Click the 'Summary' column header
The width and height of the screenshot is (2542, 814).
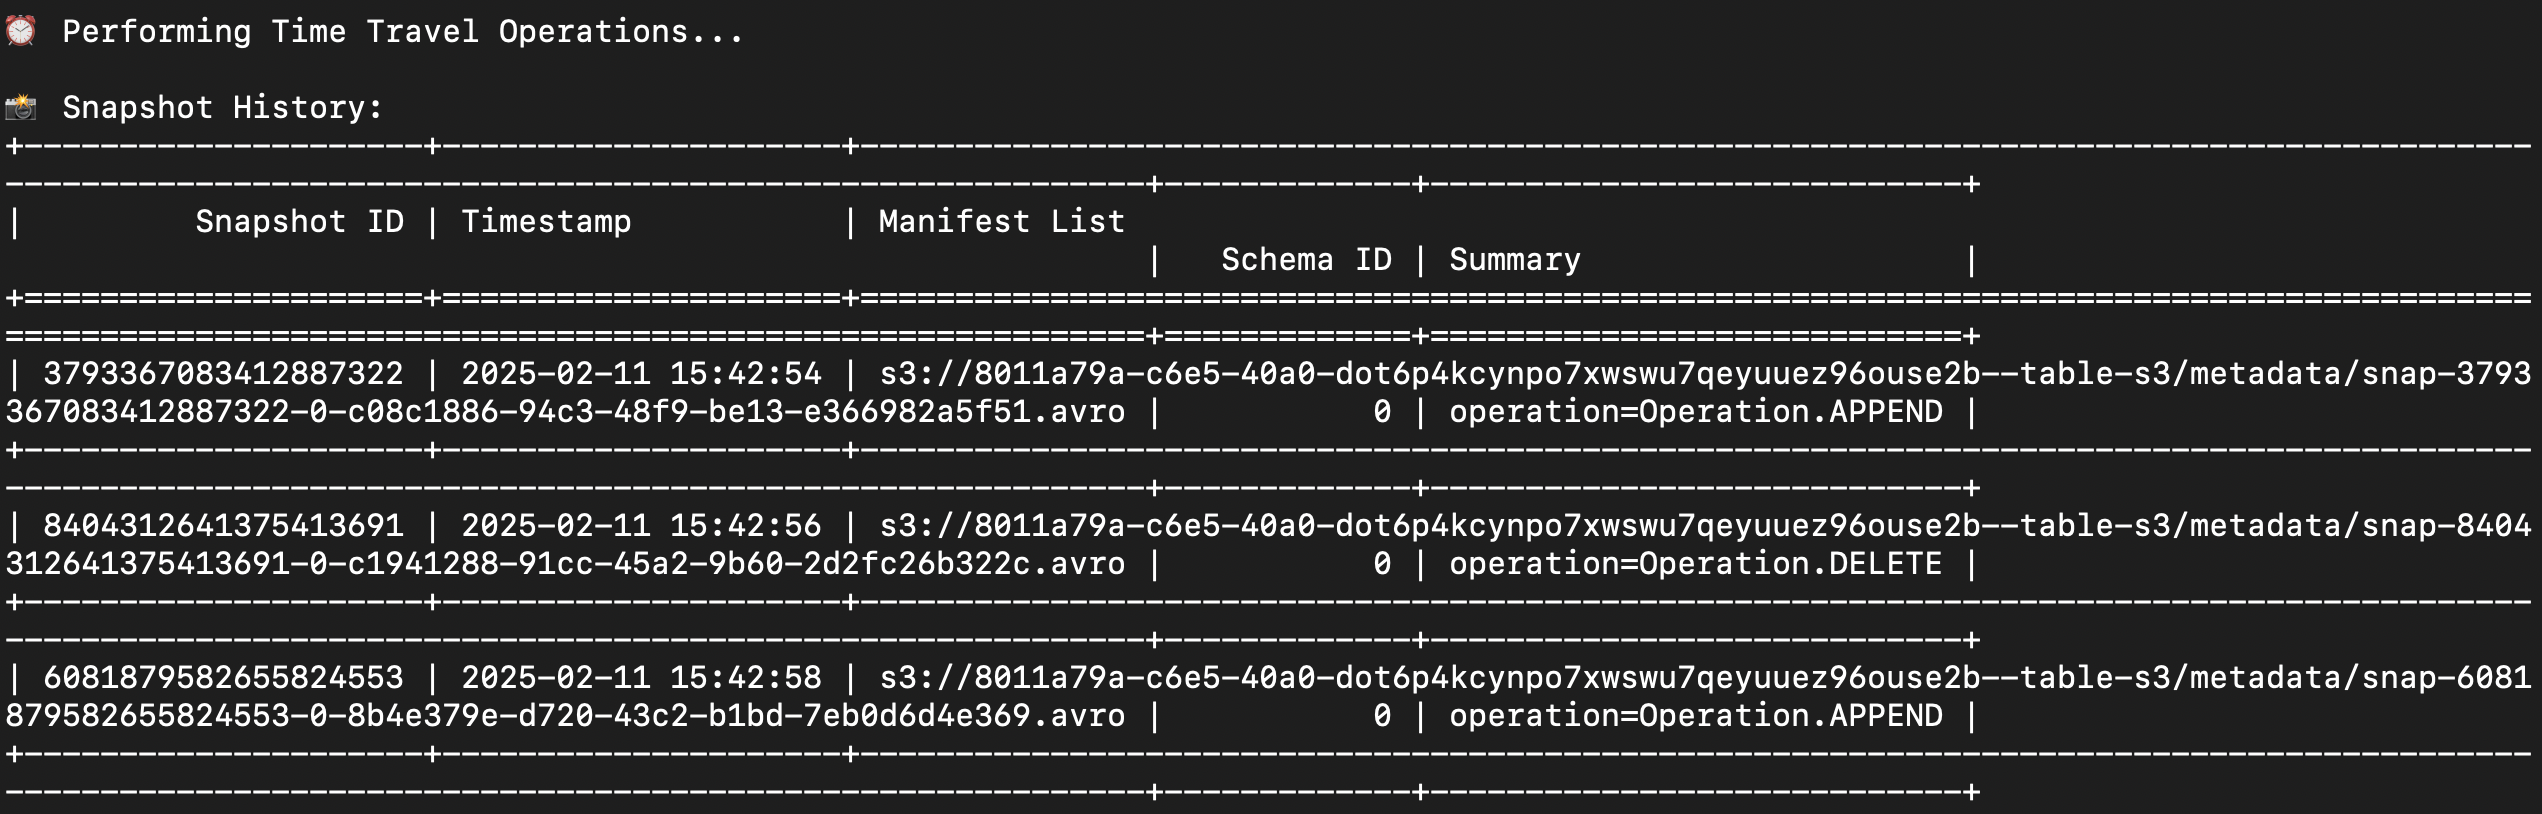click(x=1515, y=260)
